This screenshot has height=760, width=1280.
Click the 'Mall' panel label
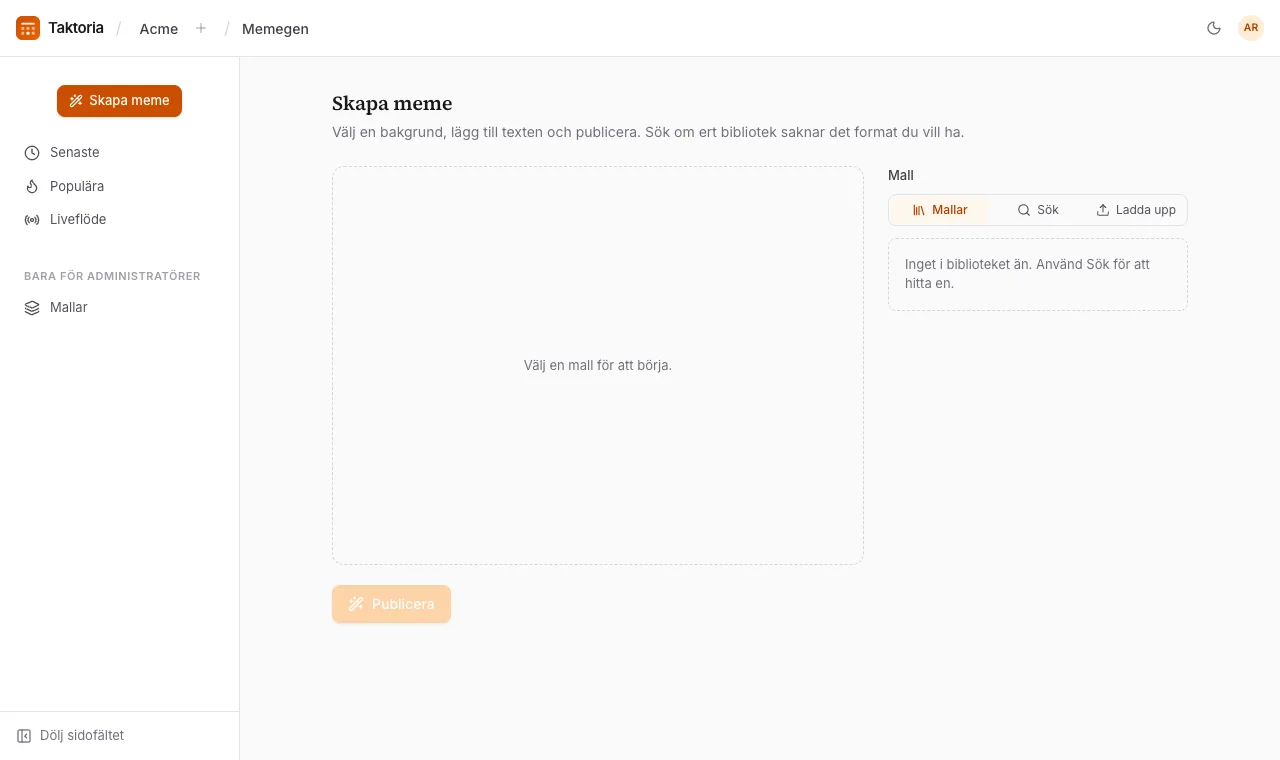point(901,175)
